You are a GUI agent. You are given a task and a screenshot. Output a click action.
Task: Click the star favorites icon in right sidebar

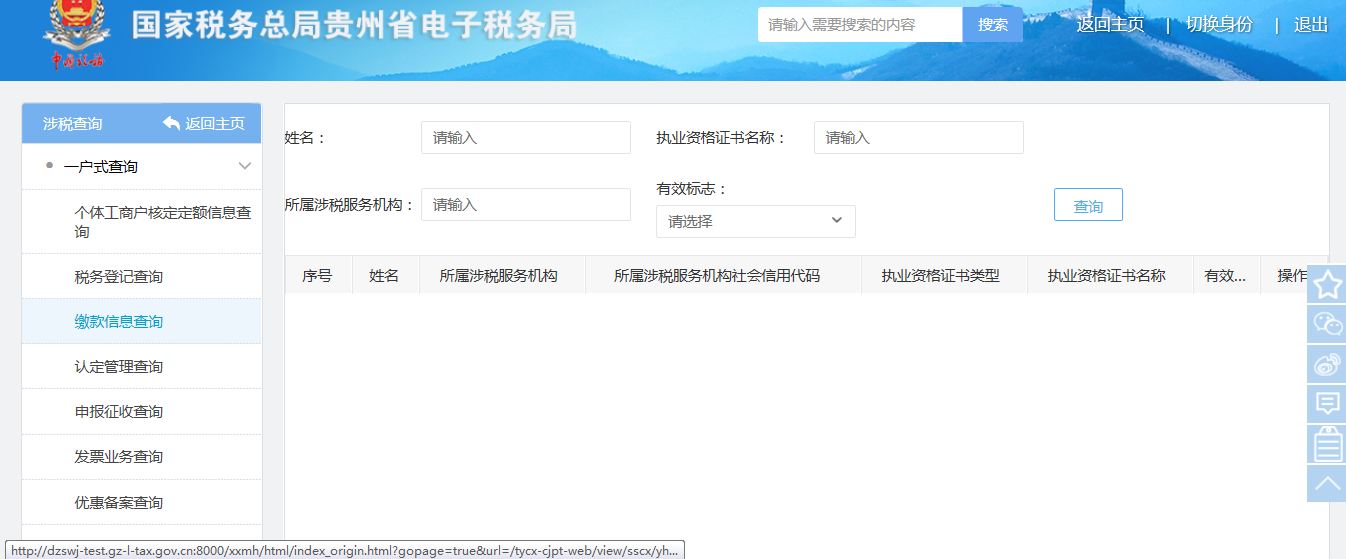1326,285
